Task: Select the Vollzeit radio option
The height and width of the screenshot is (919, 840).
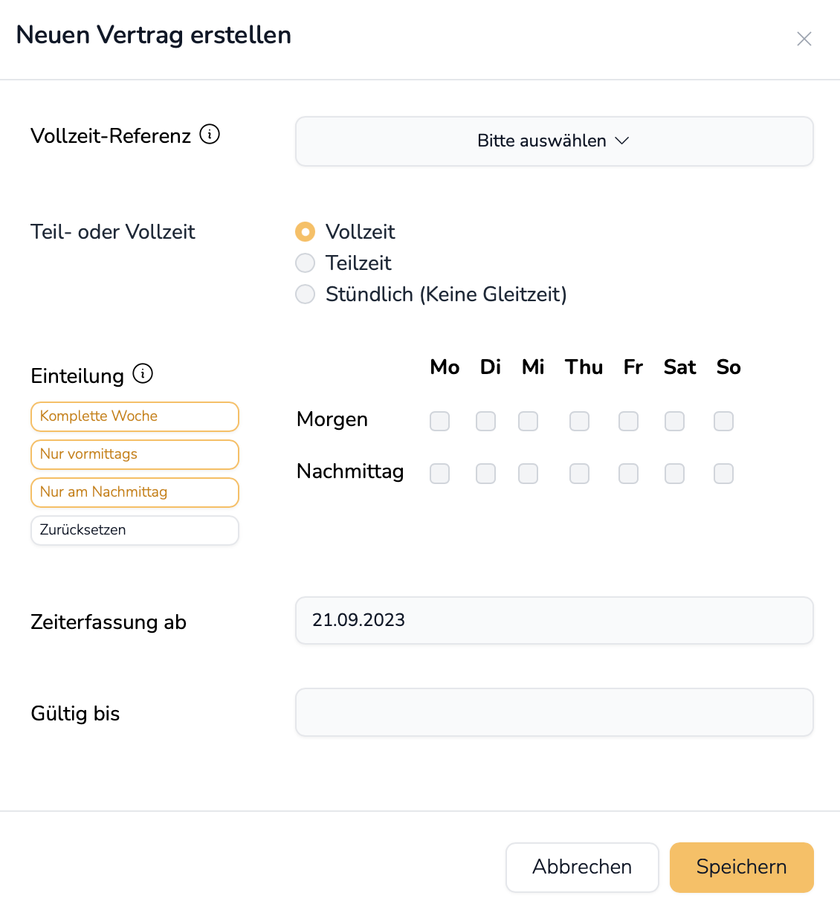Action: [x=305, y=232]
